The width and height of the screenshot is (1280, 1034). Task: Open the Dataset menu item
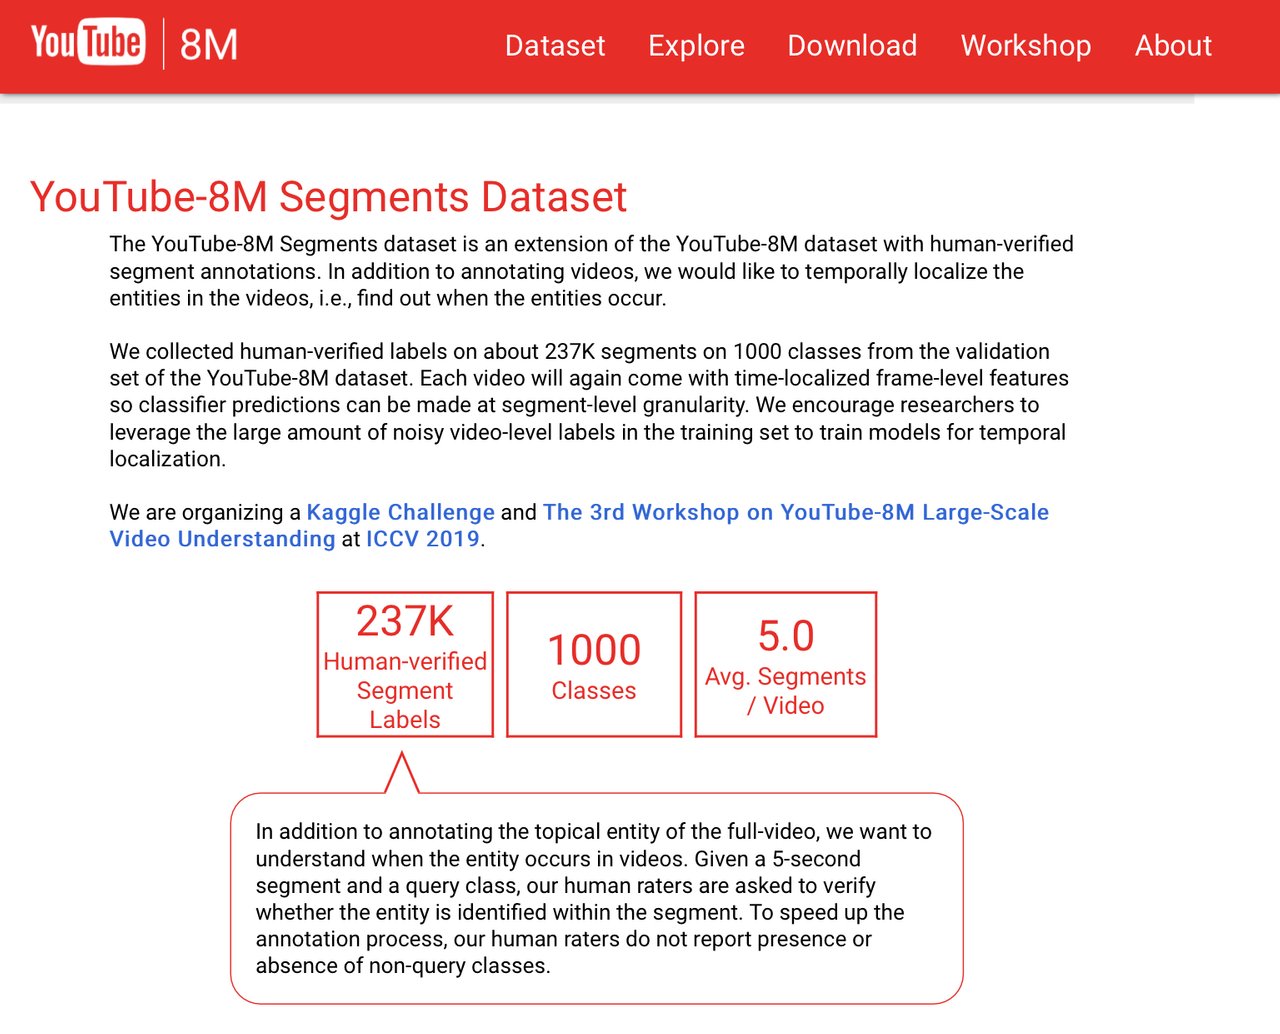[555, 45]
